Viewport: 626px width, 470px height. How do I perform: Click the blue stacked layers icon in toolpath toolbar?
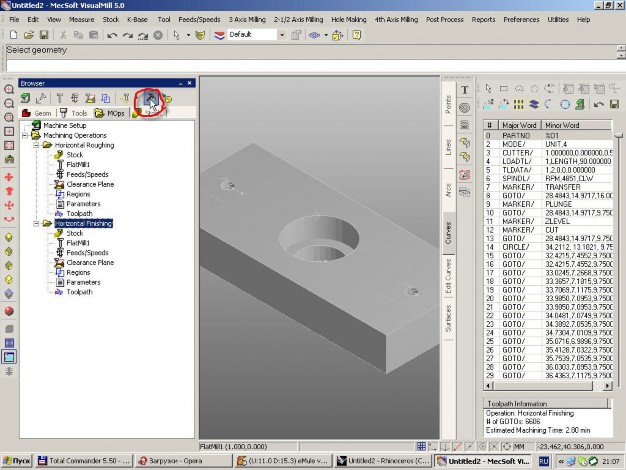click(534, 104)
